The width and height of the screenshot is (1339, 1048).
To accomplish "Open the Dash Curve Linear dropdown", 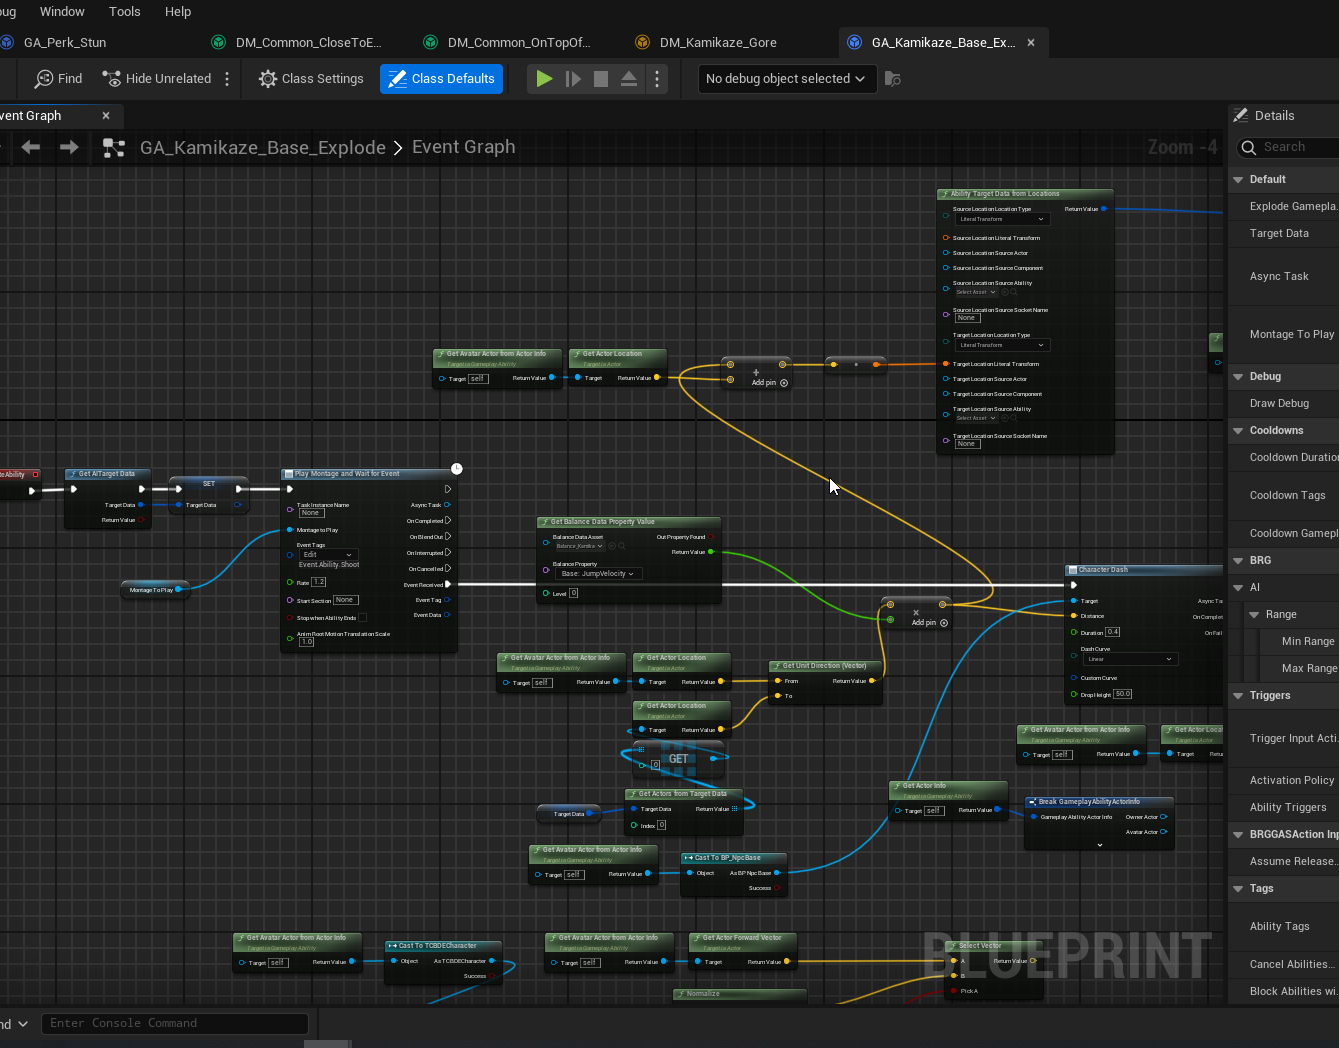I will pyautogui.click(x=1129, y=659).
